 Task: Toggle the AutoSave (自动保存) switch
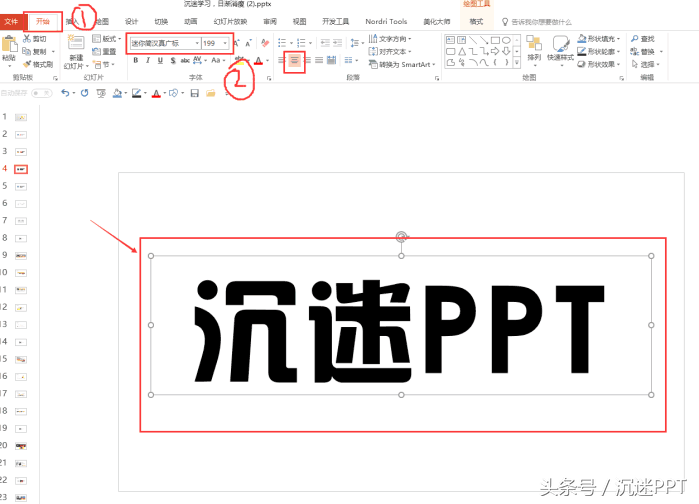(x=41, y=93)
